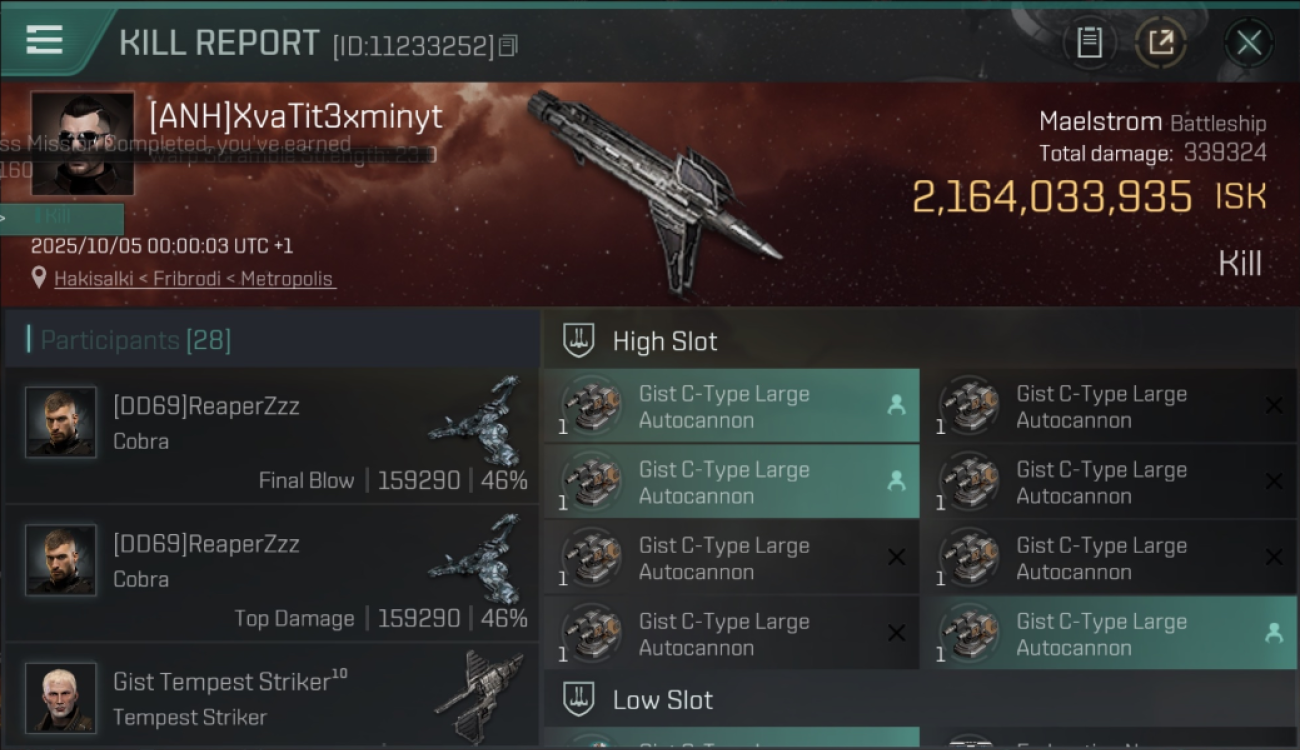Toggle X mark on top-right autocannon

point(1274,406)
